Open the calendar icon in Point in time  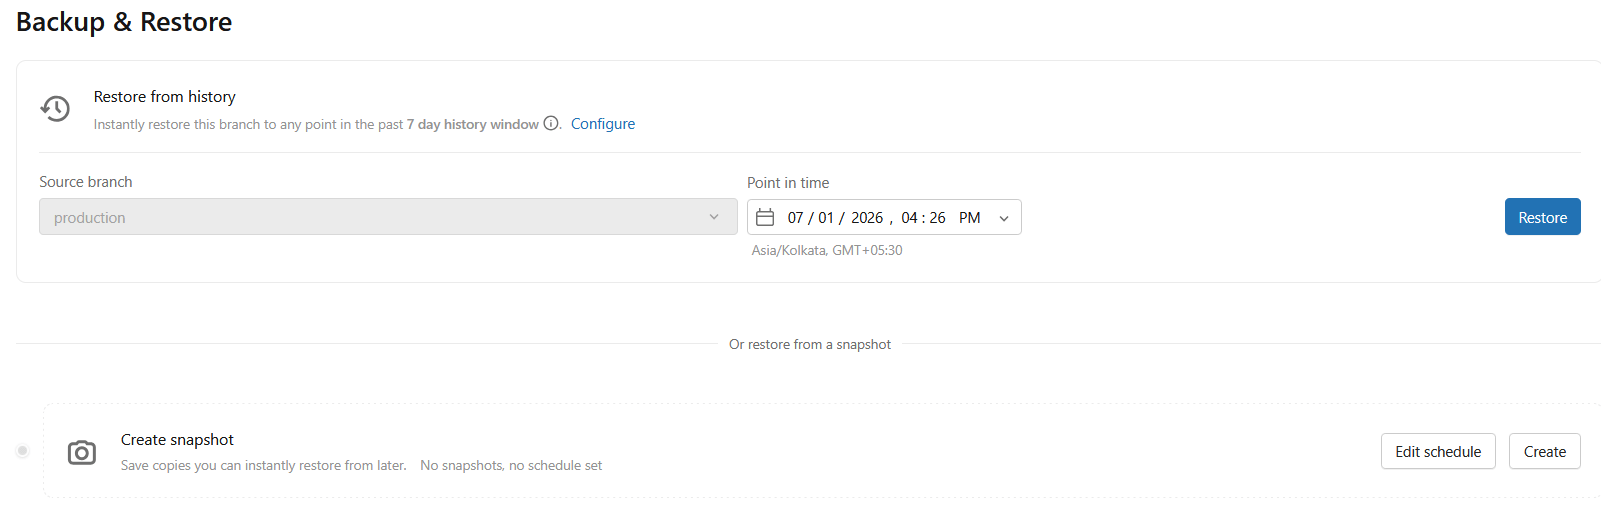tap(765, 217)
